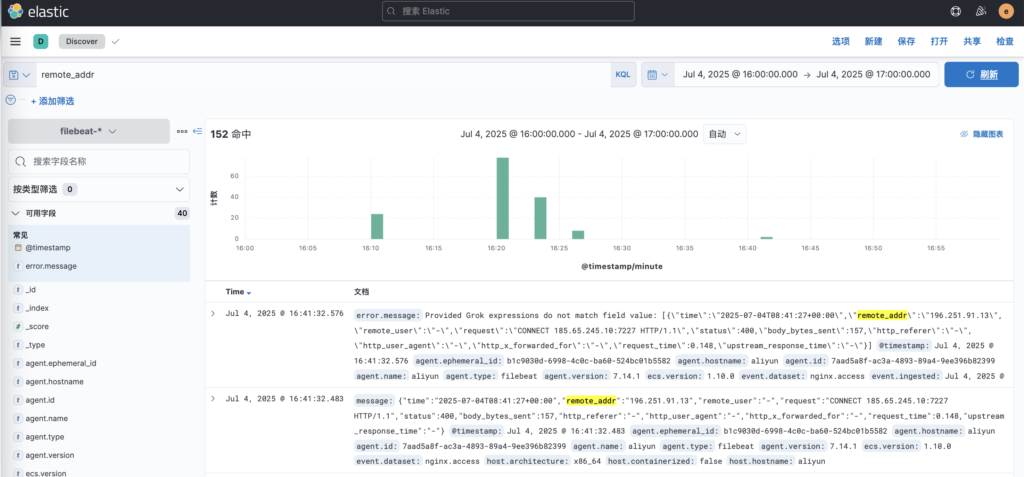
Task: Click the end date Jul 4 17:00:00.000
Action: [x=873, y=74]
